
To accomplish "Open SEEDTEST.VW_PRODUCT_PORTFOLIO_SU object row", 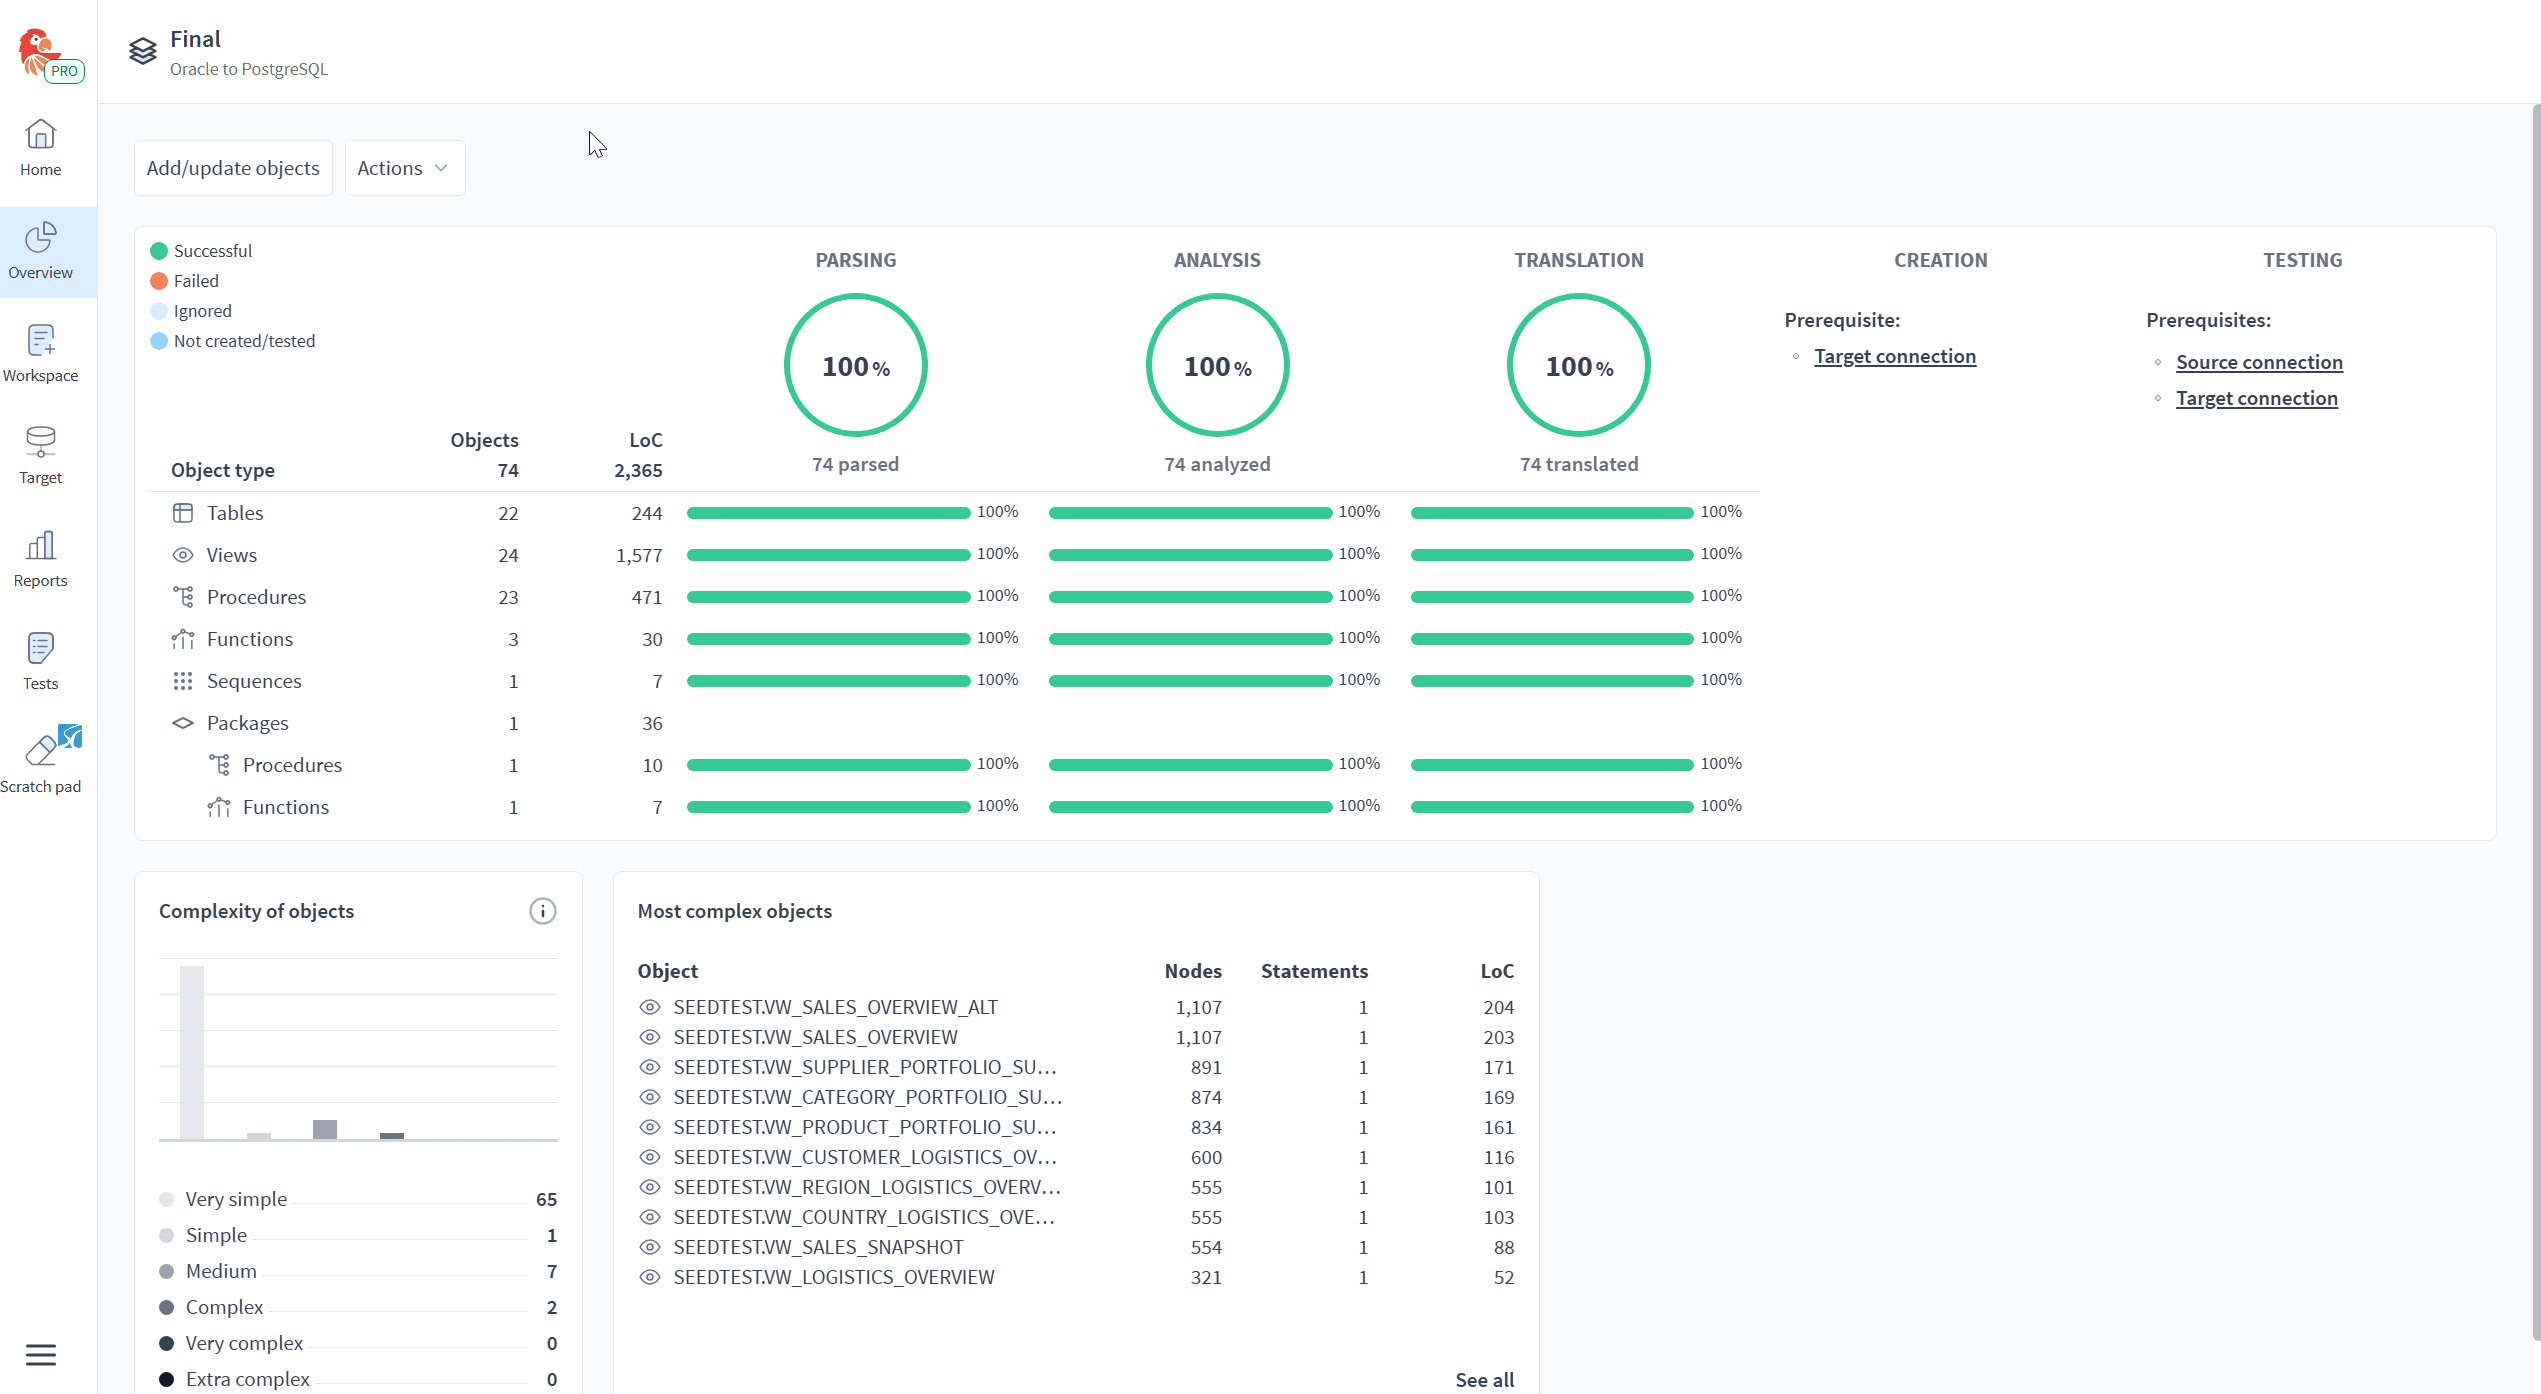I will [1076, 1127].
